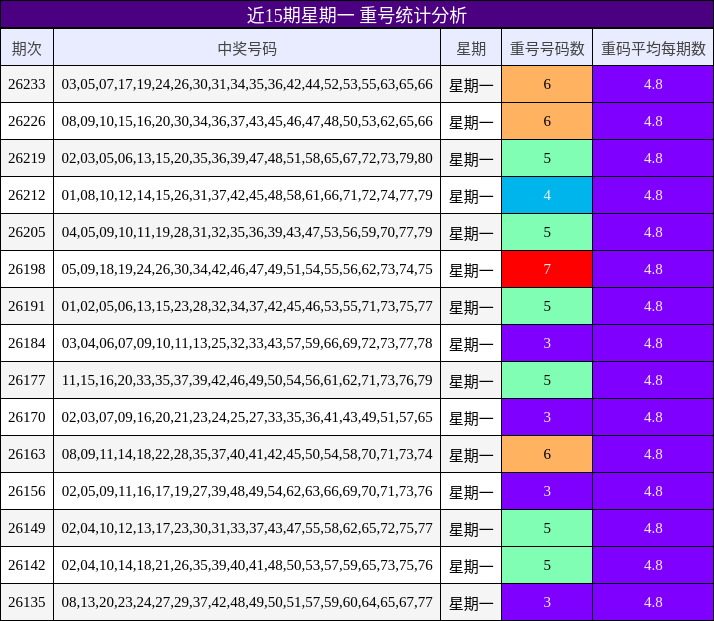Click the 期次 column header
Screen dimensions: 714x621
coord(27,48)
